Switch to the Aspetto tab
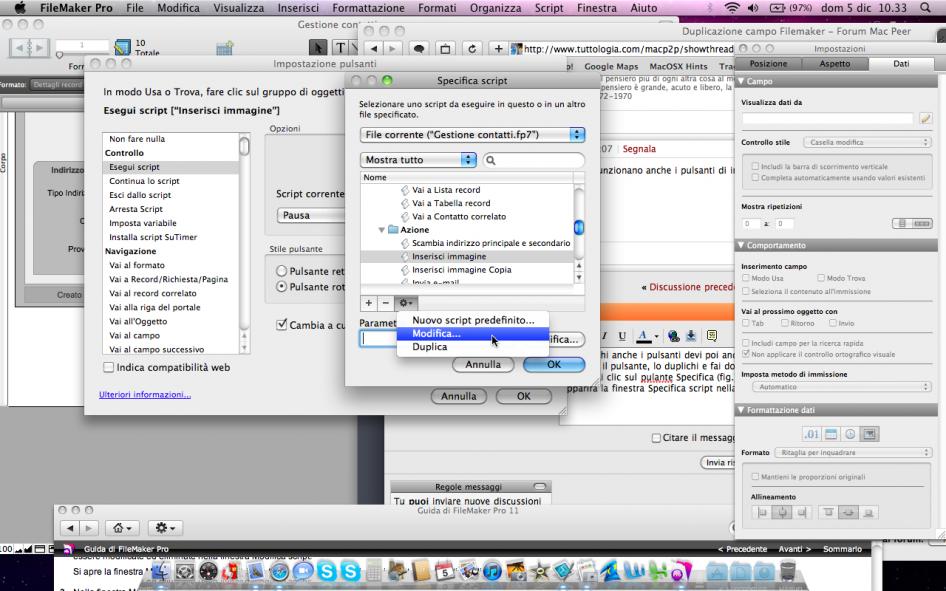This screenshot has width=946, height=591. tap(833, 62)
